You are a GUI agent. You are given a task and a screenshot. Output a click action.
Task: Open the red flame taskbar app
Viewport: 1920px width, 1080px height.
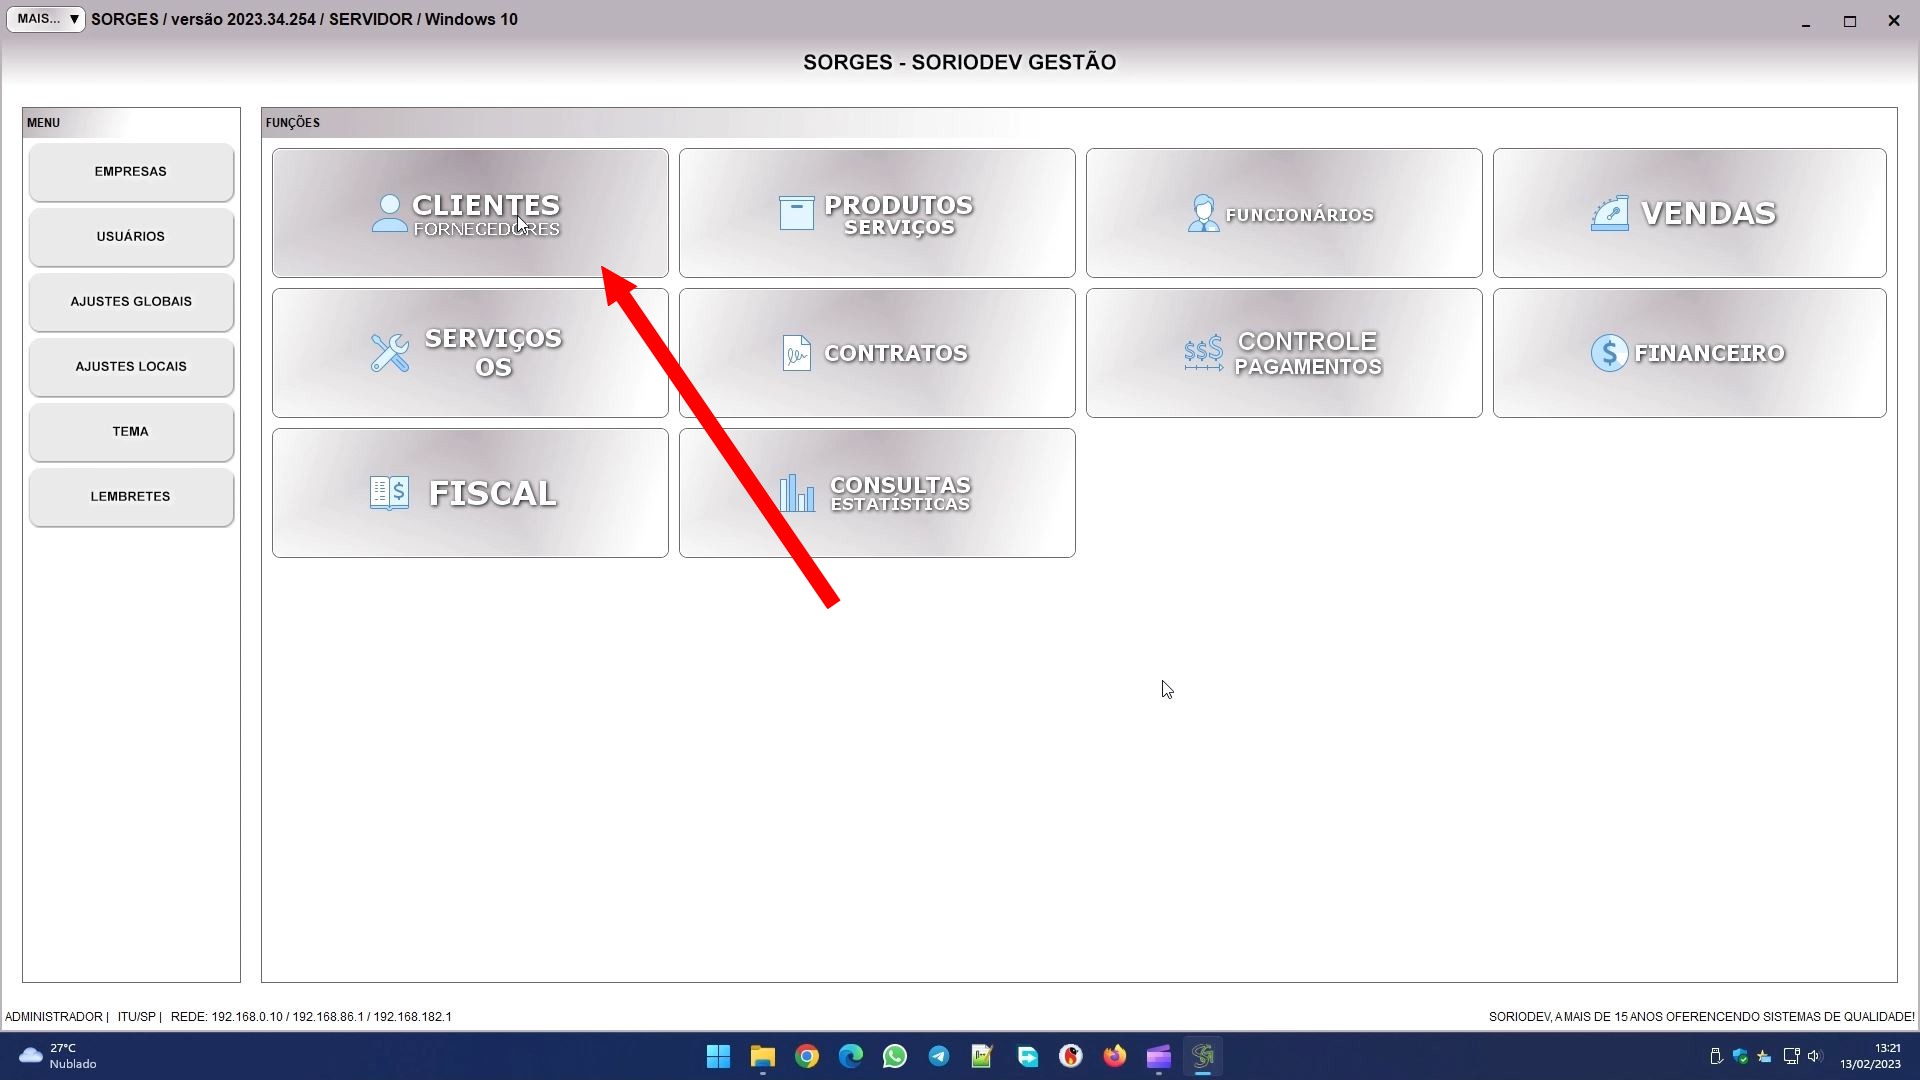[x=1071, y=1056]
